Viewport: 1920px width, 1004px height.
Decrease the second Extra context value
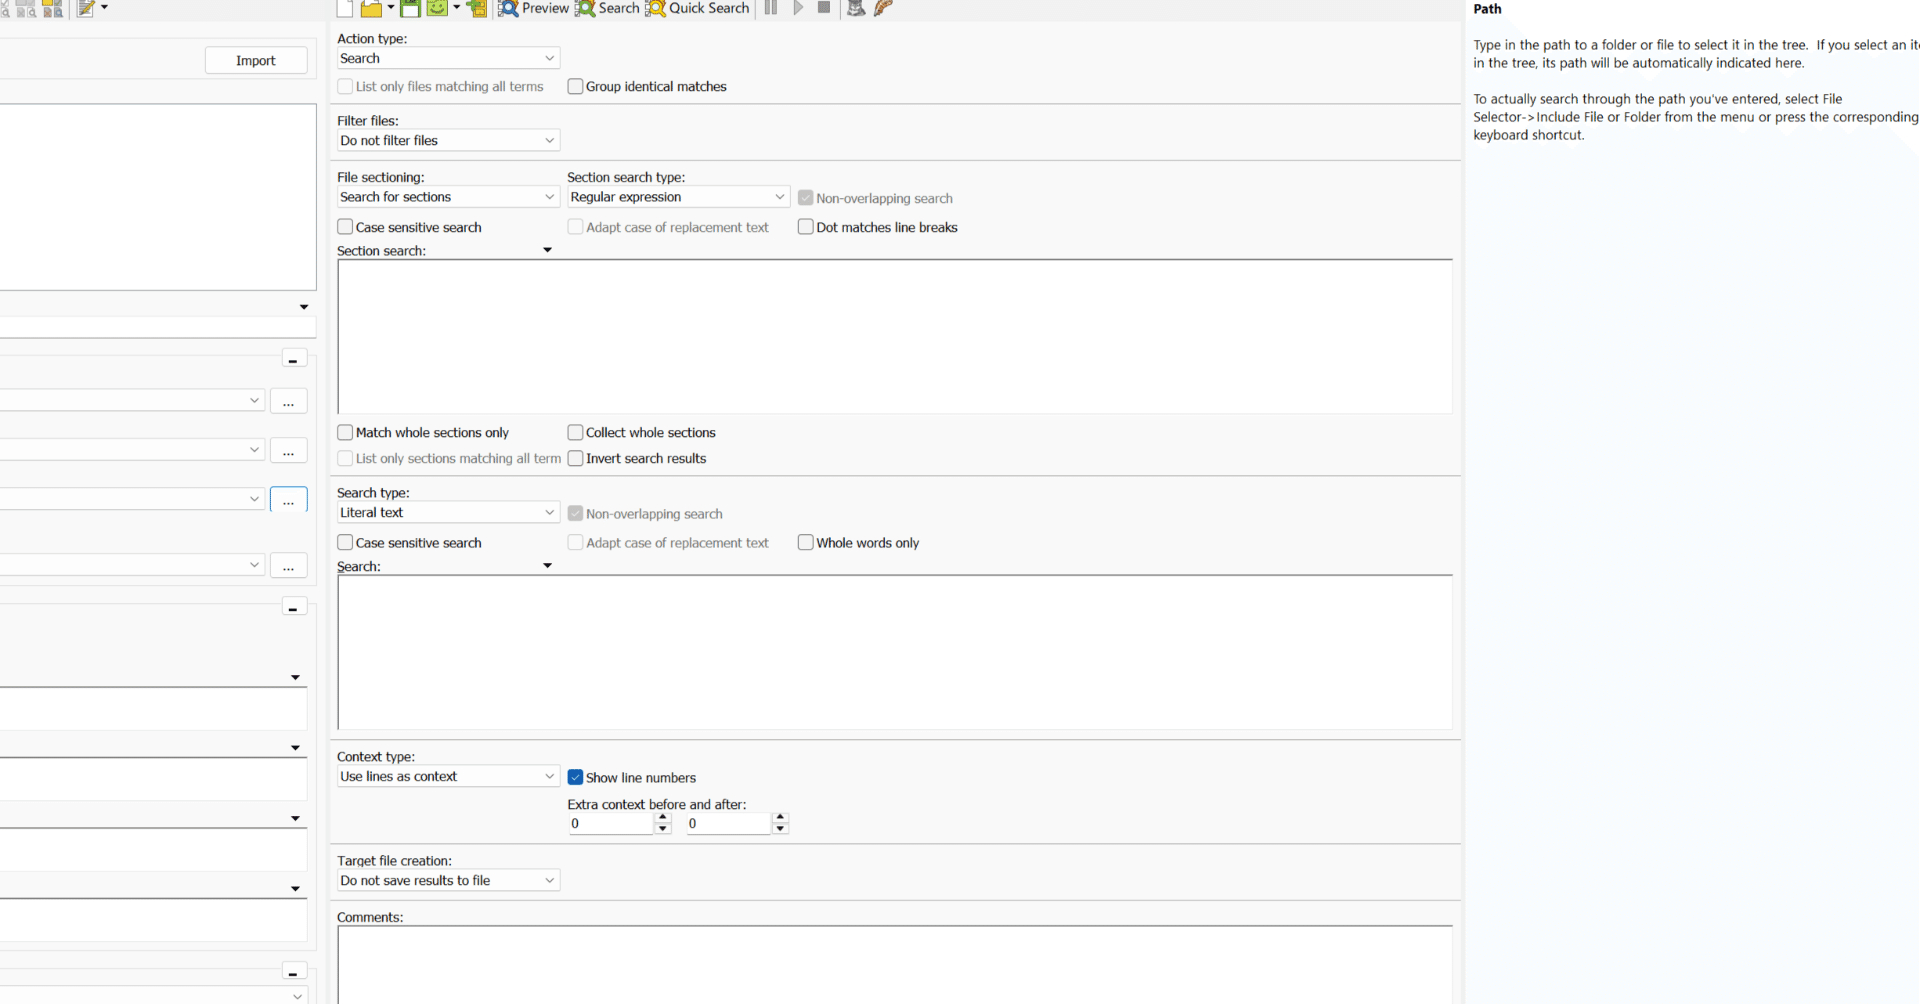coord(781,829)
